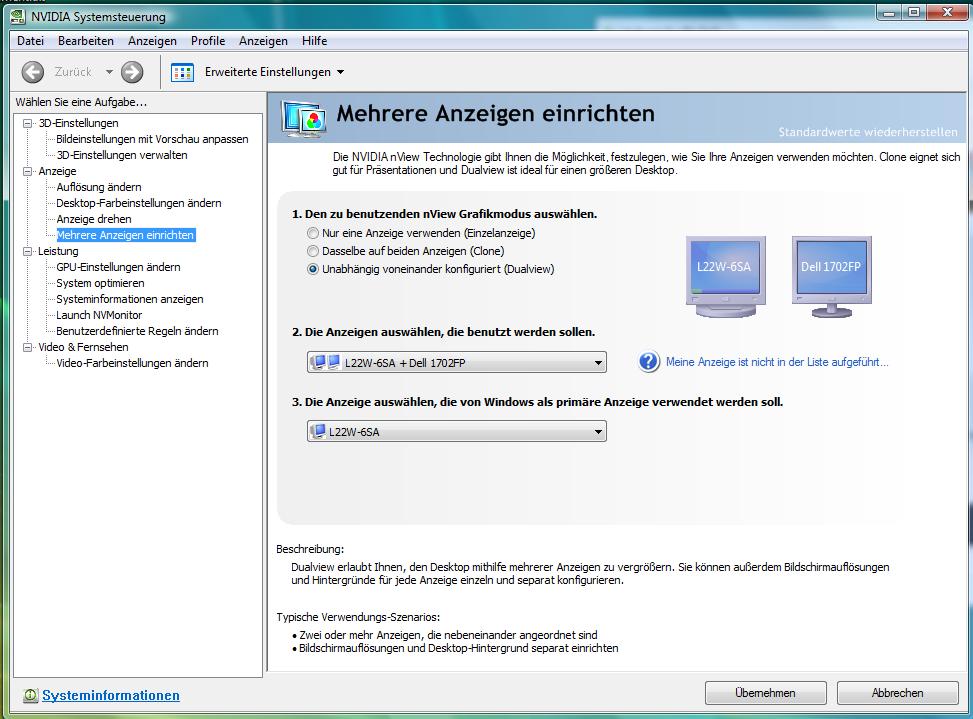Viewport: 973px width, 719px height.
Task: Open the Systeminformationen link
Action: point(110,695)
